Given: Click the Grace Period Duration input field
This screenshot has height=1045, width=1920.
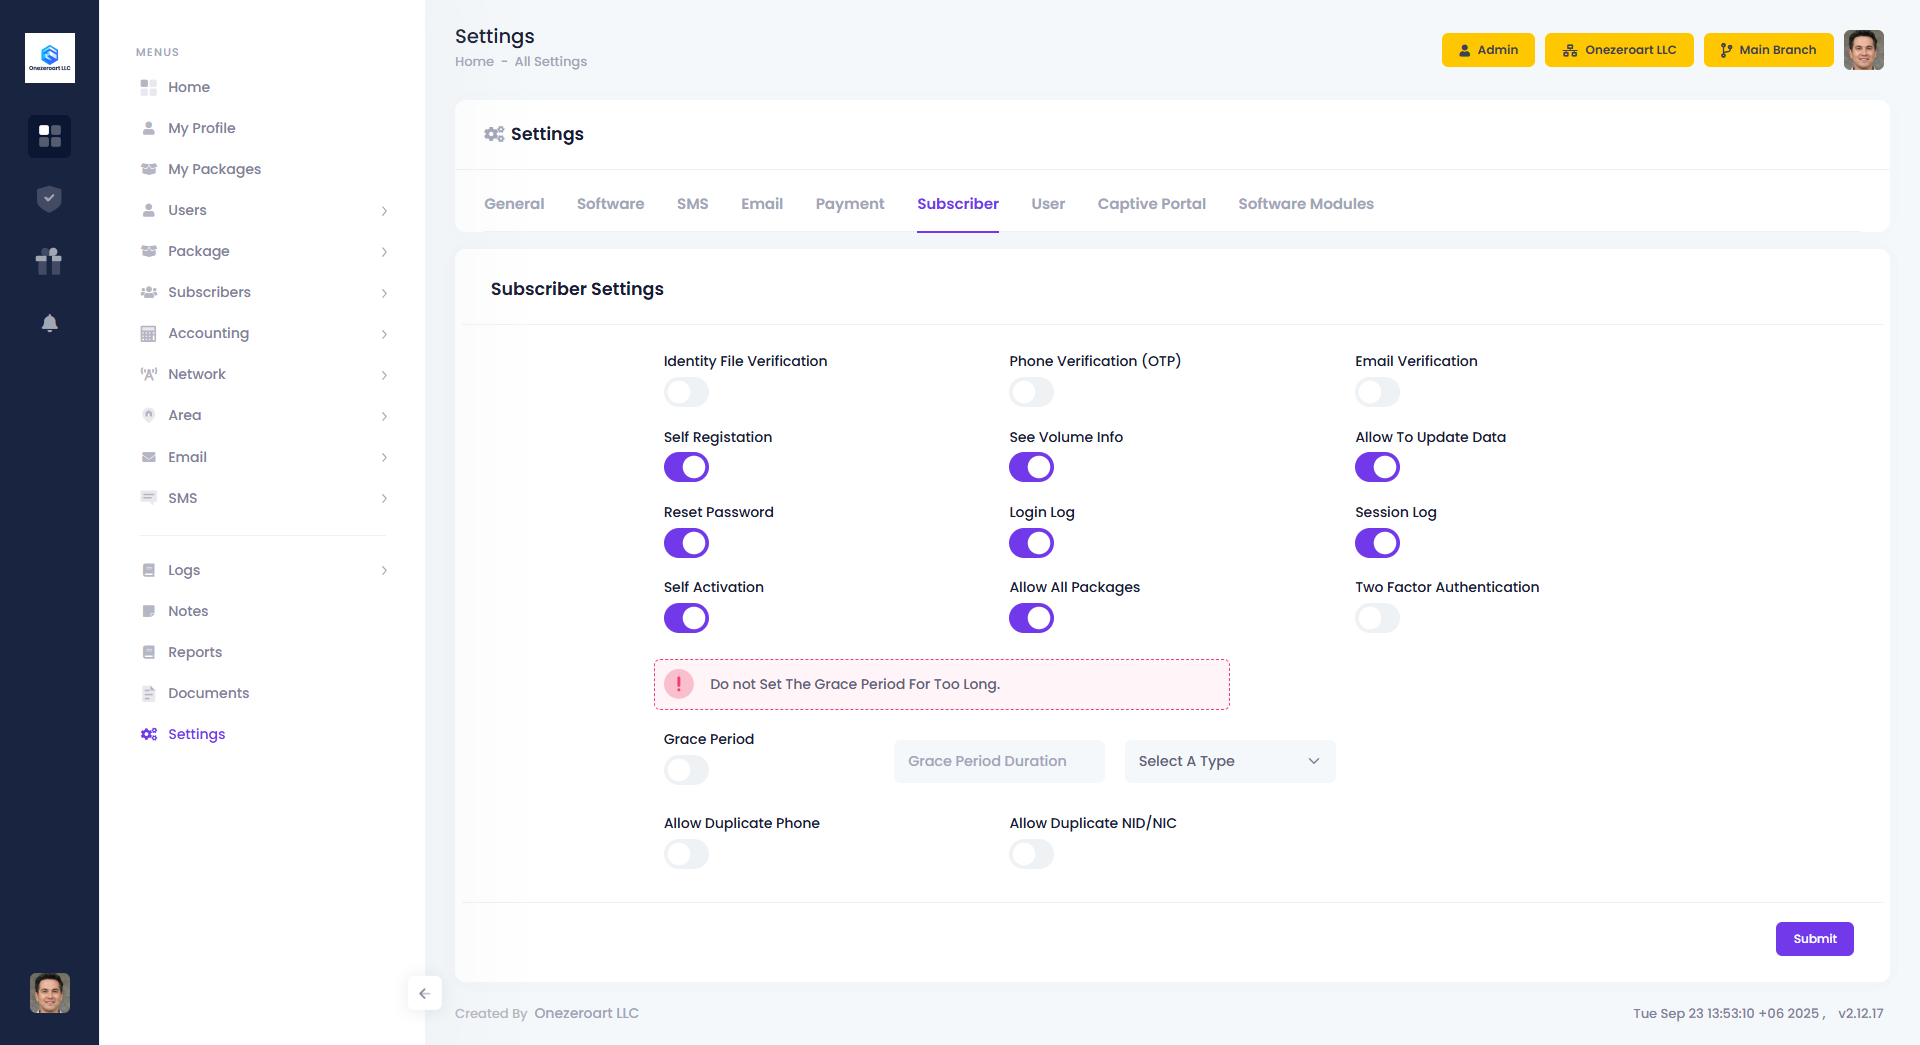Looking at the screenshot, I should (x=999, y=761).
